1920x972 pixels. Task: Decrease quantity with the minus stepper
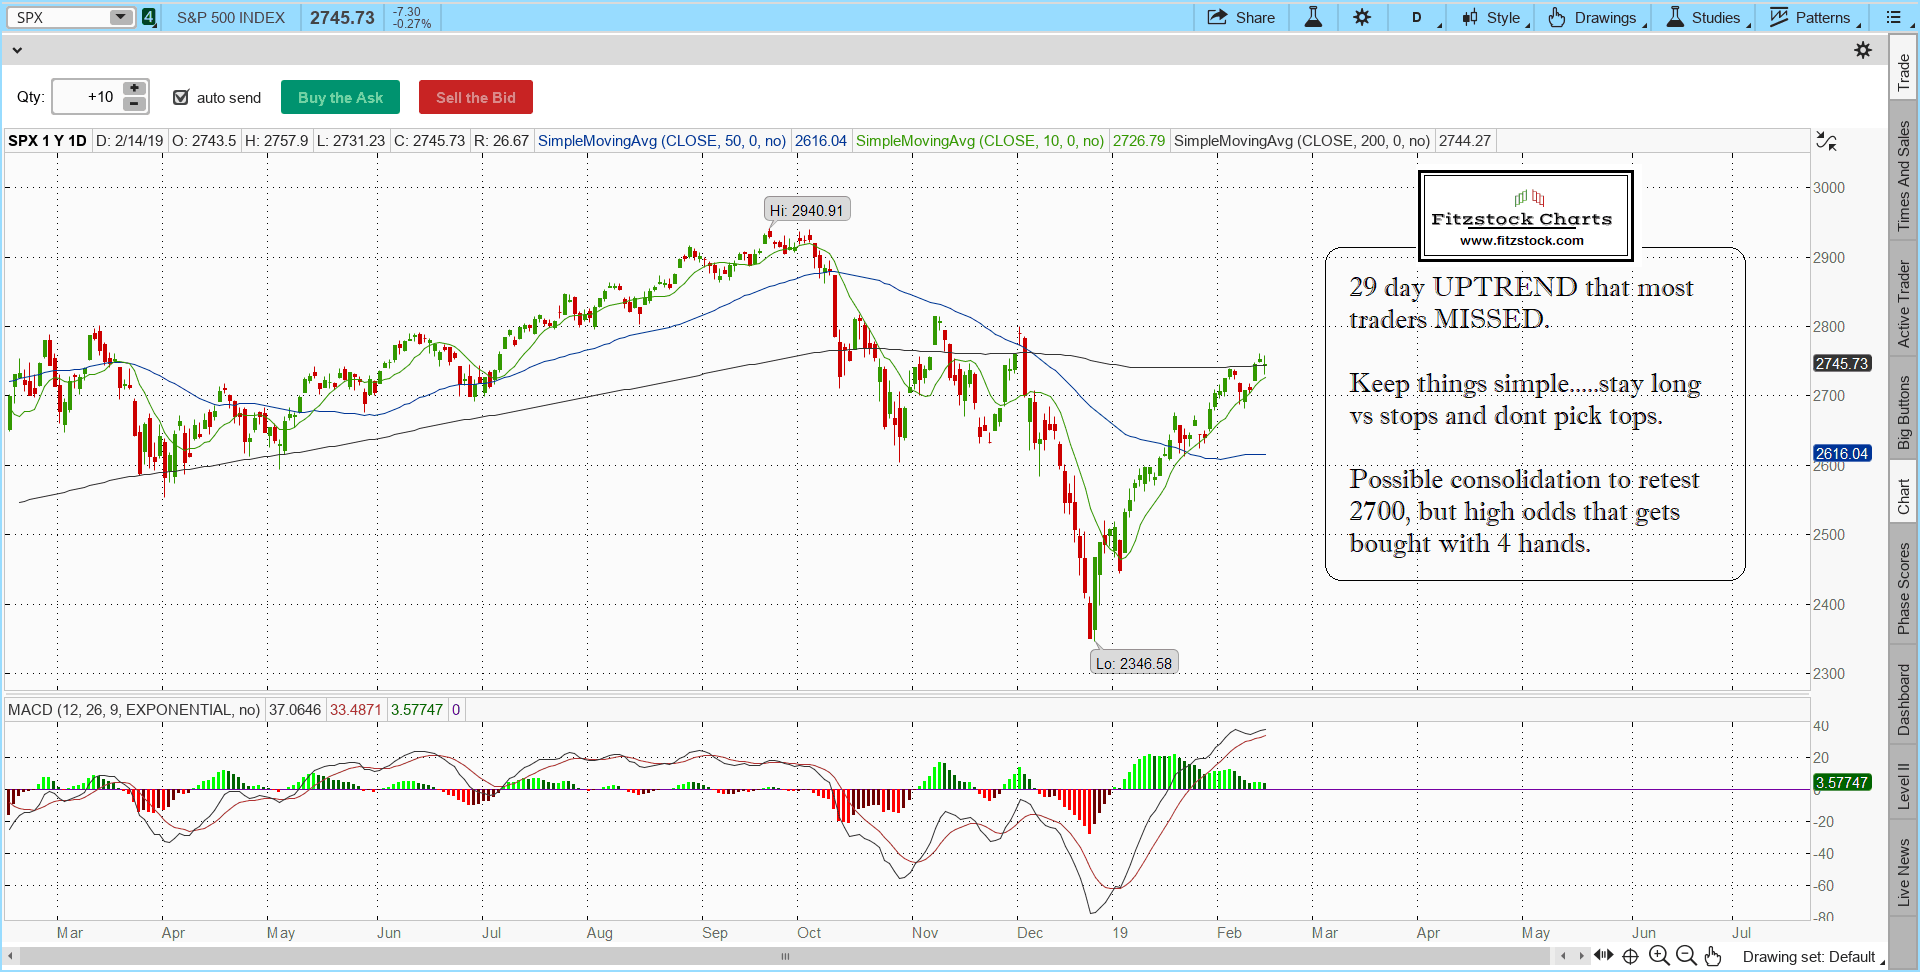pyautogui.click(x=134, y=104)
